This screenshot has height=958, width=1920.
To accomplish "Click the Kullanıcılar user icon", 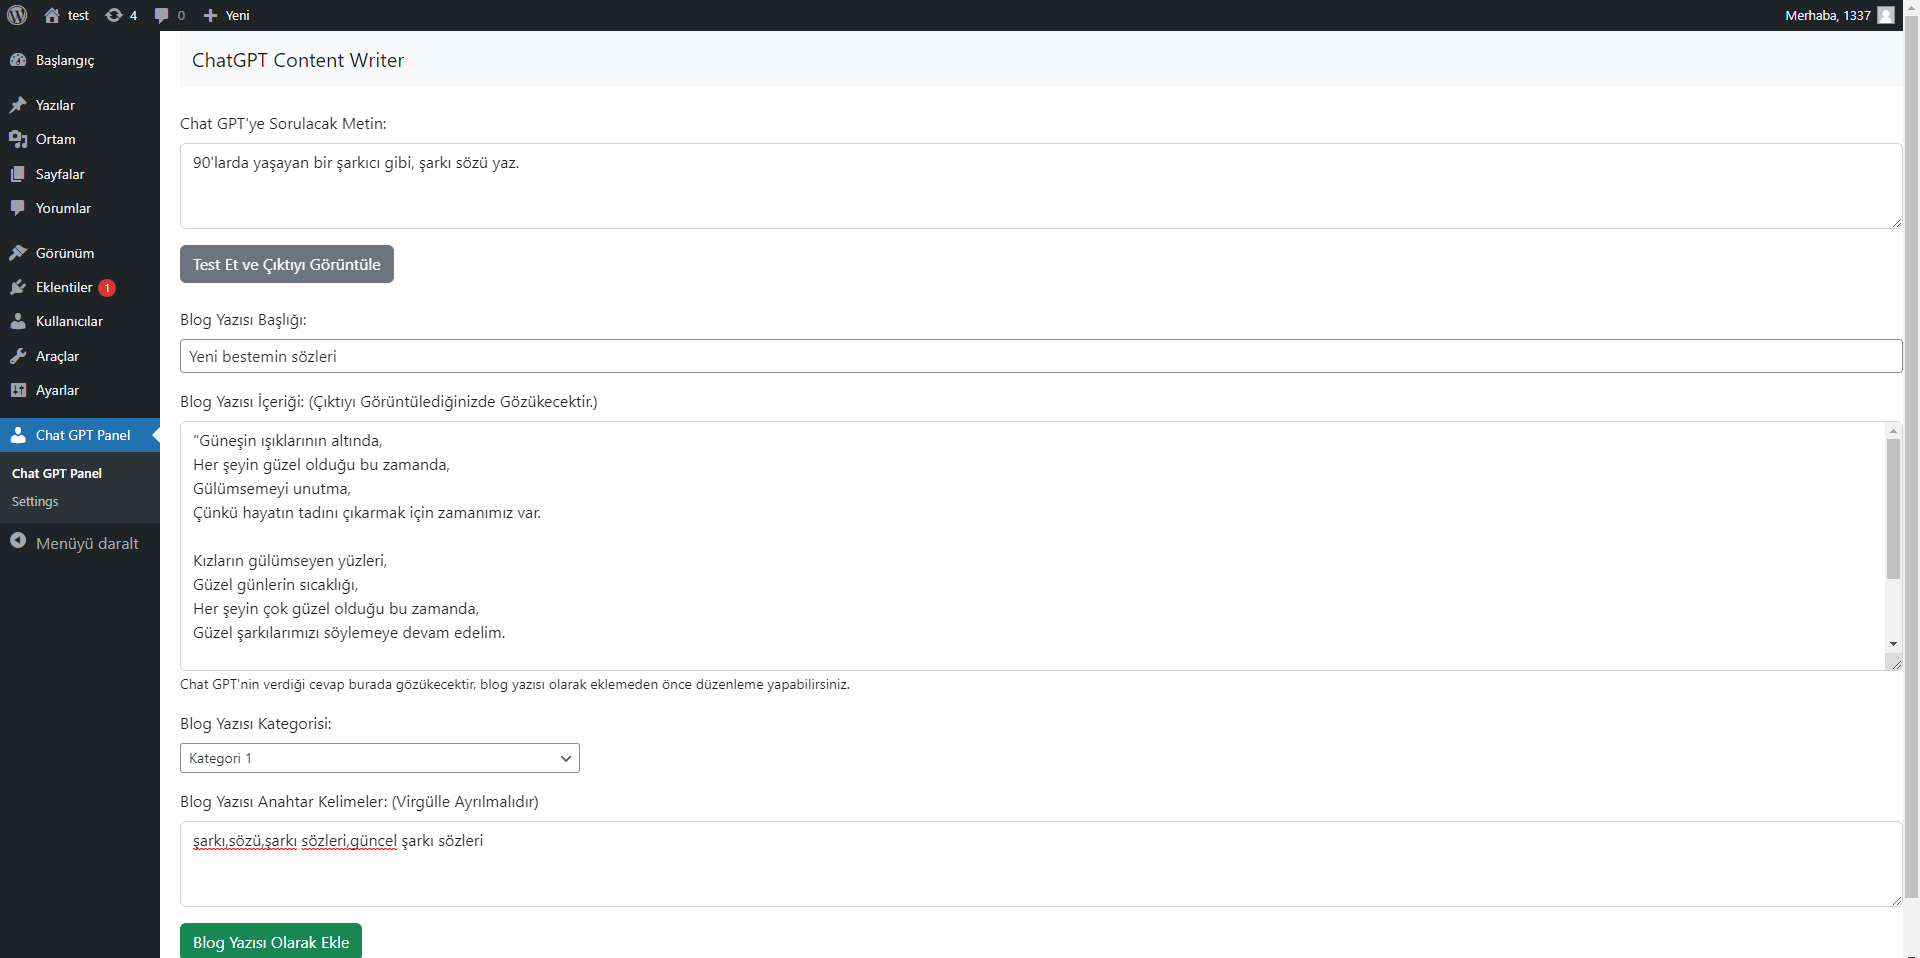I will [18, 321].
